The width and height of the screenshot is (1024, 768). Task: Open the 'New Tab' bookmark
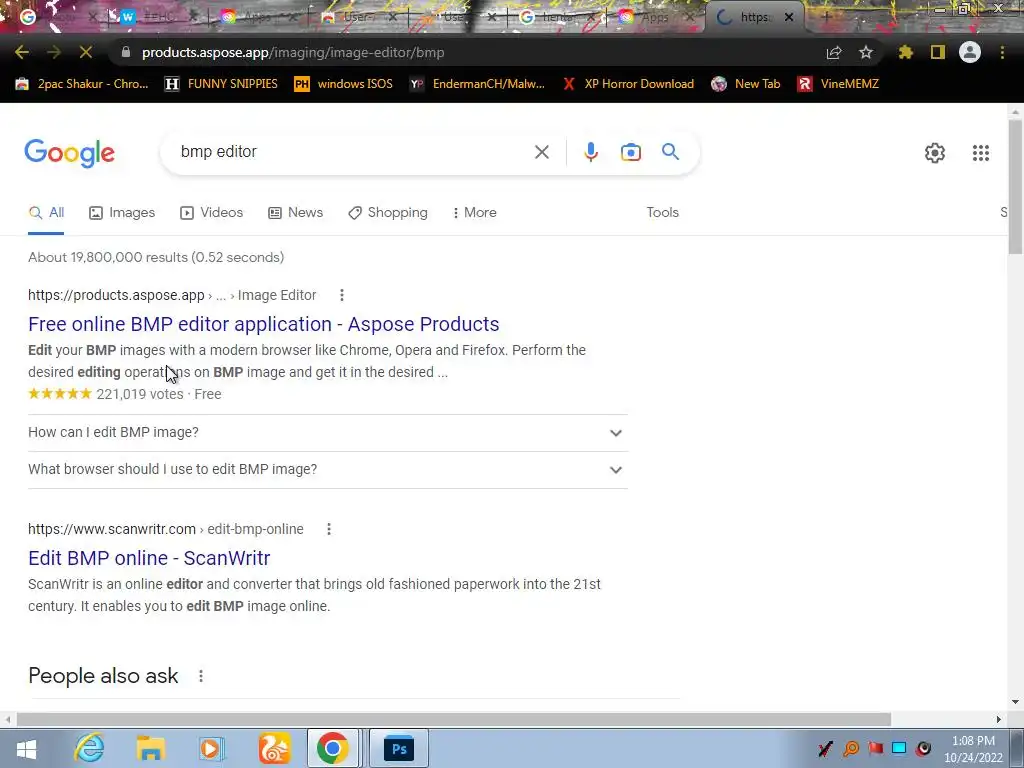pos(746,84)
